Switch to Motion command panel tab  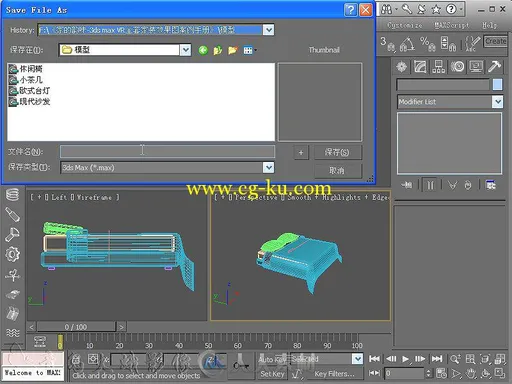[x=457, y=67]
